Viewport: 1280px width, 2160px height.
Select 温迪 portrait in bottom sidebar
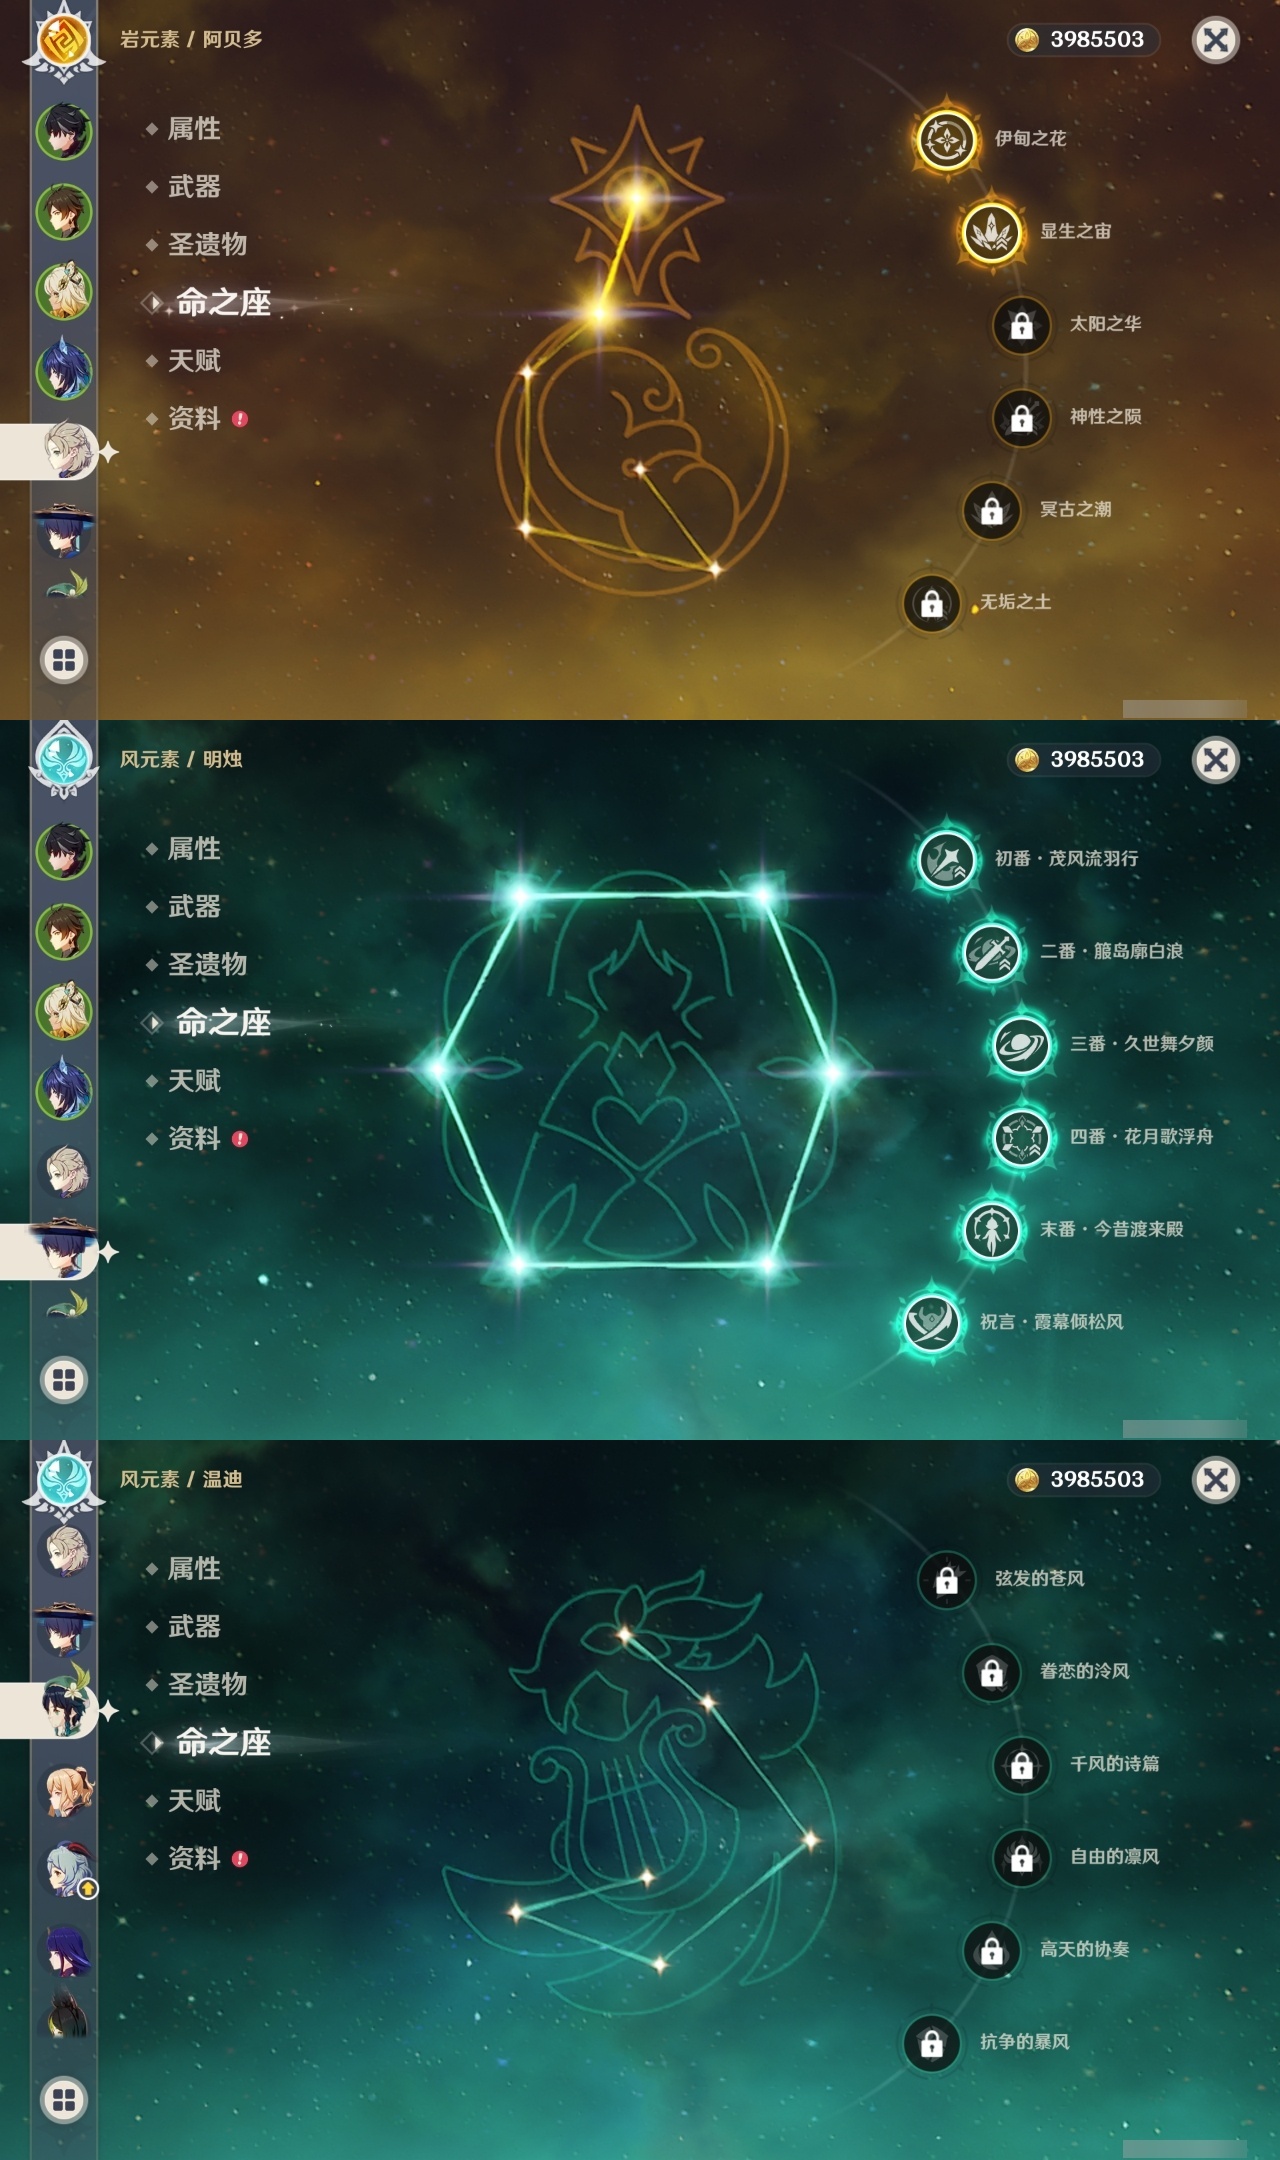coord(66,1709)
